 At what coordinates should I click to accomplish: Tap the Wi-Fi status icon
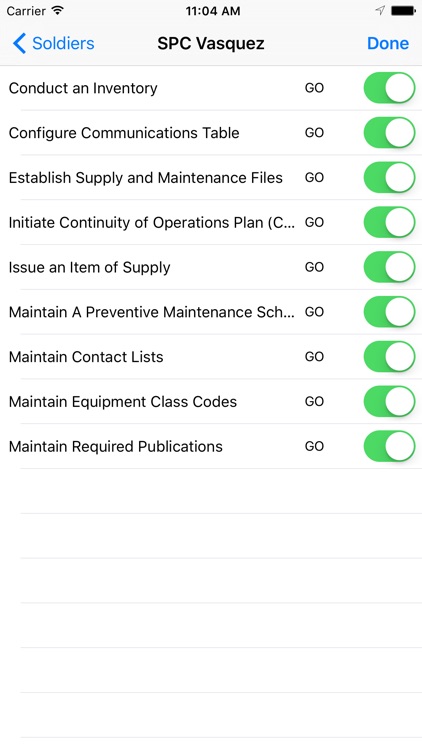[x=58, y=11]
